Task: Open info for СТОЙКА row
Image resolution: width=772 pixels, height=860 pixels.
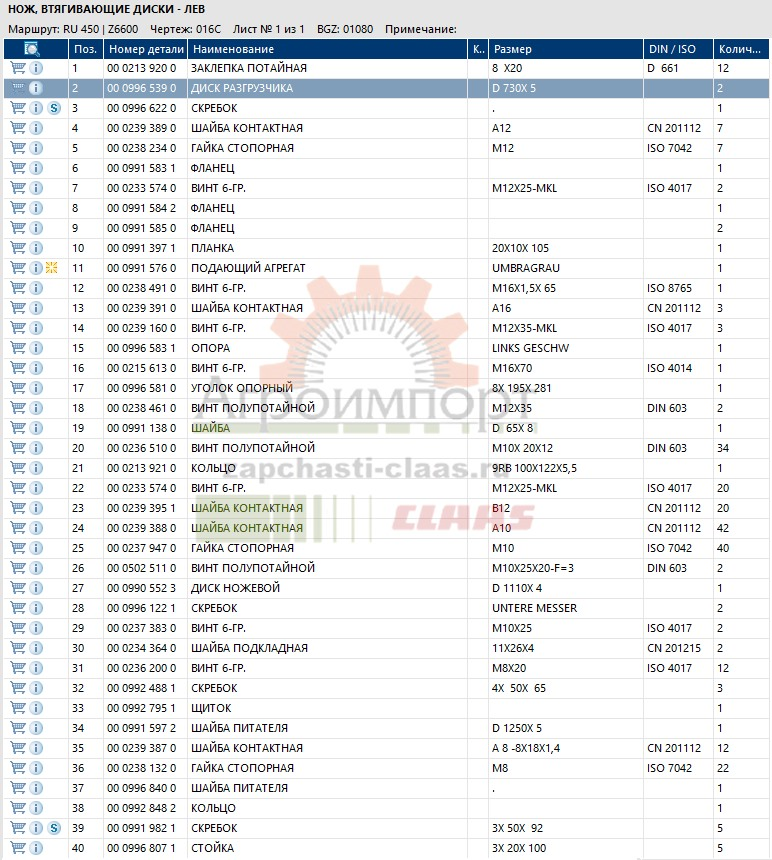Action: pos(36,848)
